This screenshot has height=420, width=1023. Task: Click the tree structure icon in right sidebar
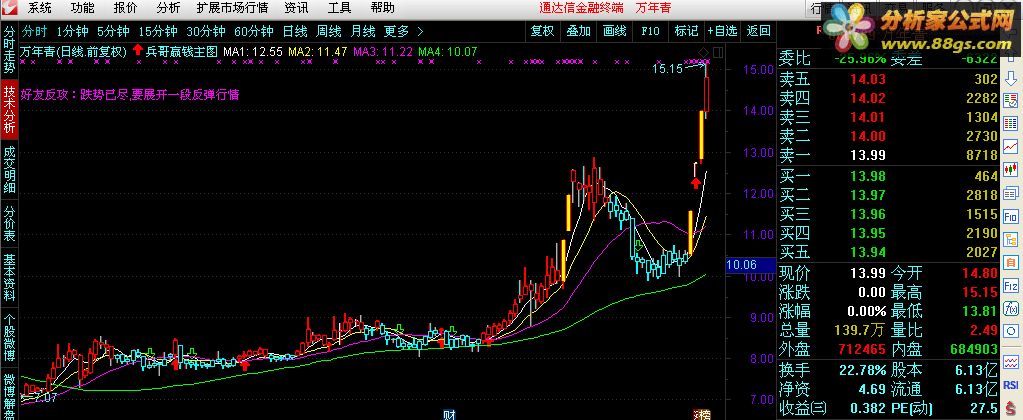click(1011, 239)
